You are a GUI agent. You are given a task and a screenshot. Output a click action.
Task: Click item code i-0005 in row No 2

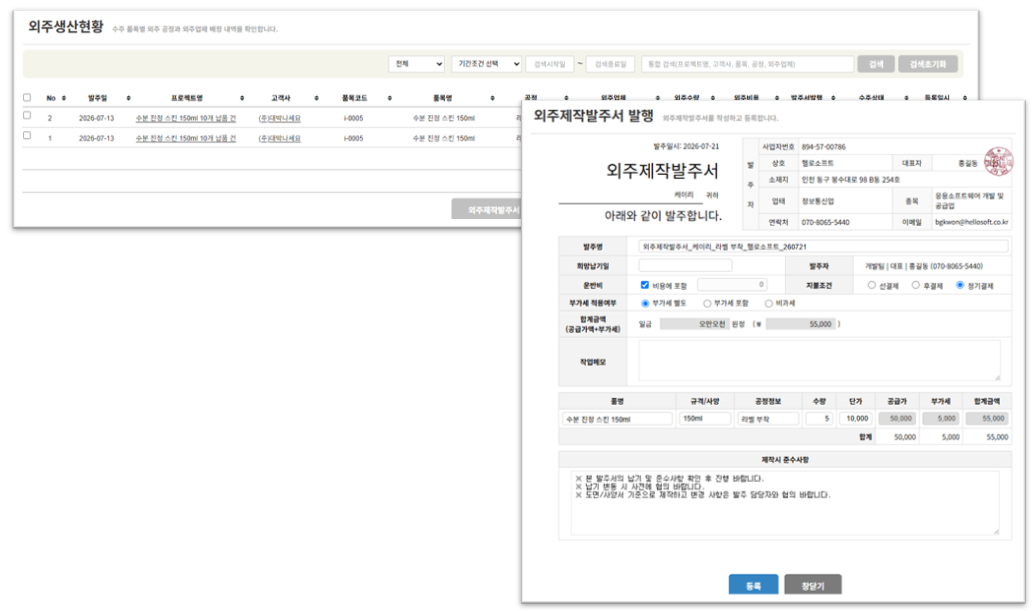point(353,118)
